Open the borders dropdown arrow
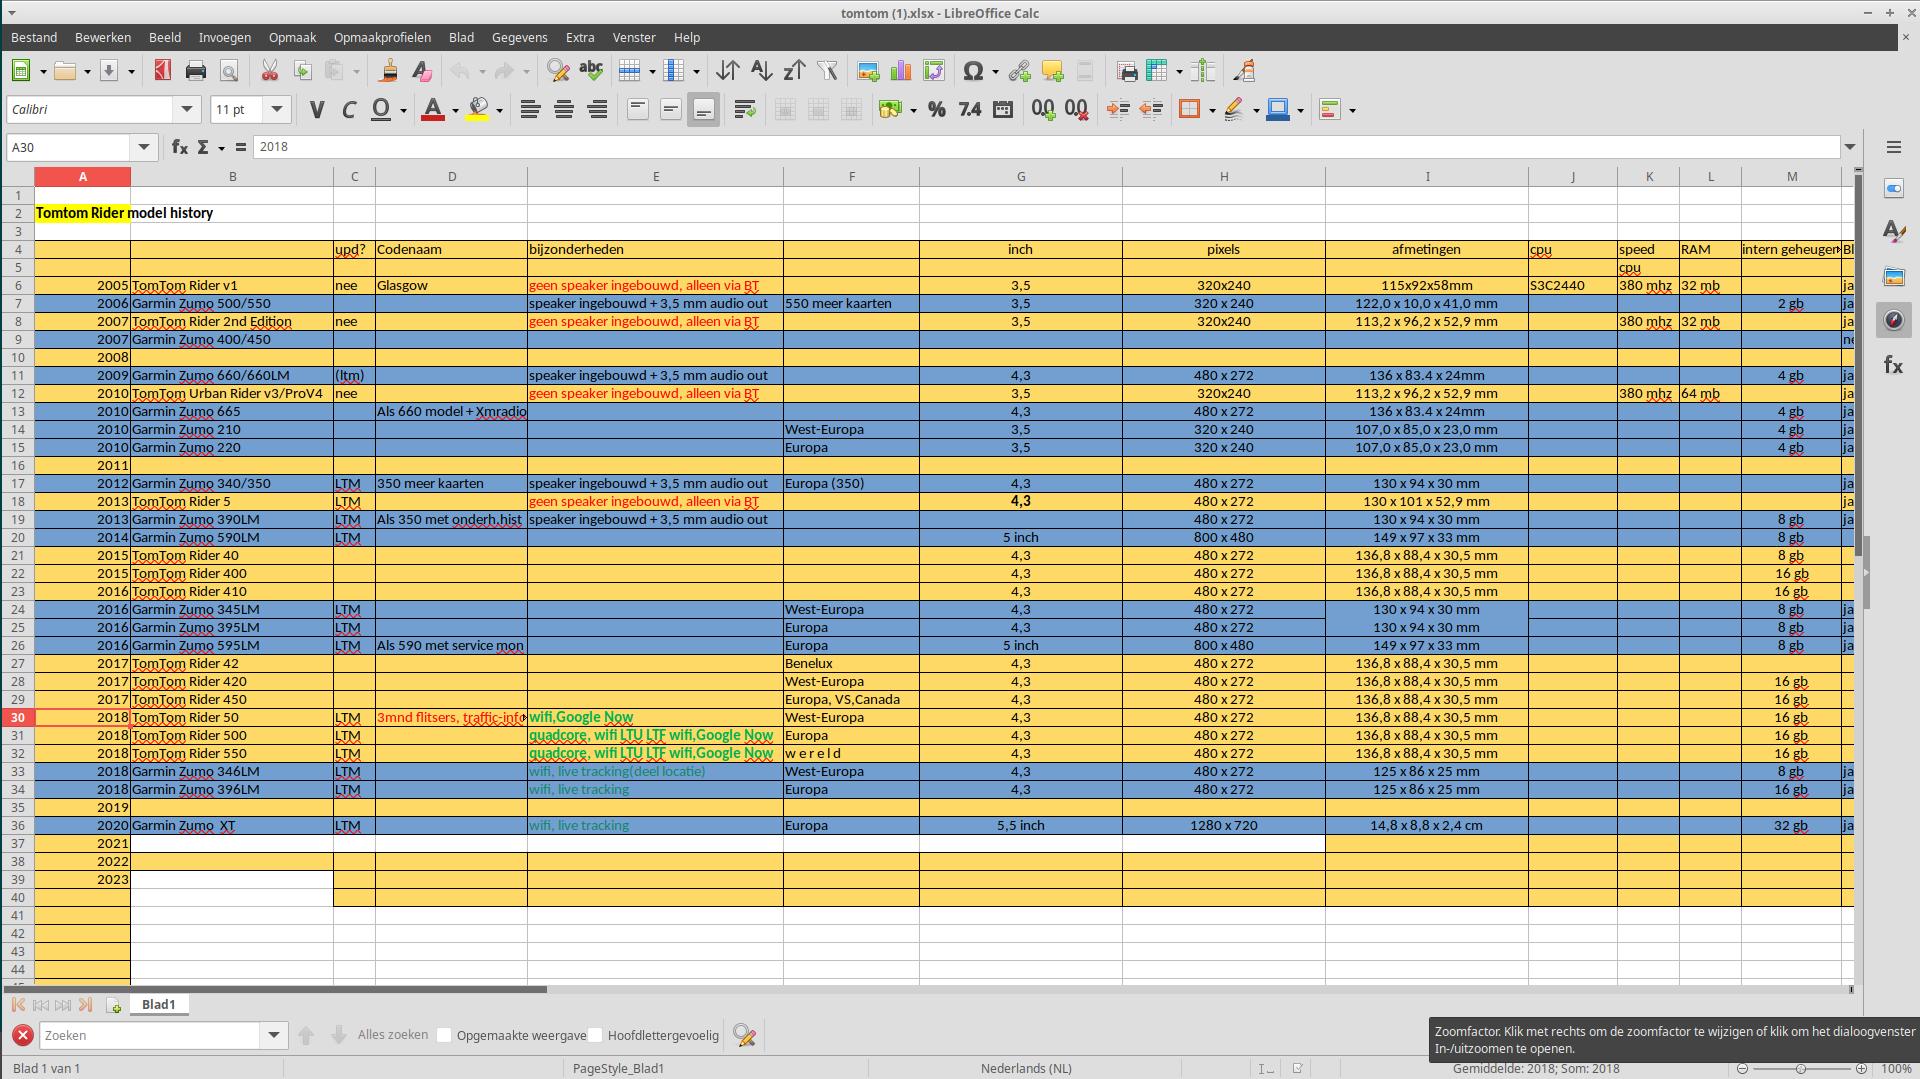This screenshot has width=1920, height=1079. 1212,110
